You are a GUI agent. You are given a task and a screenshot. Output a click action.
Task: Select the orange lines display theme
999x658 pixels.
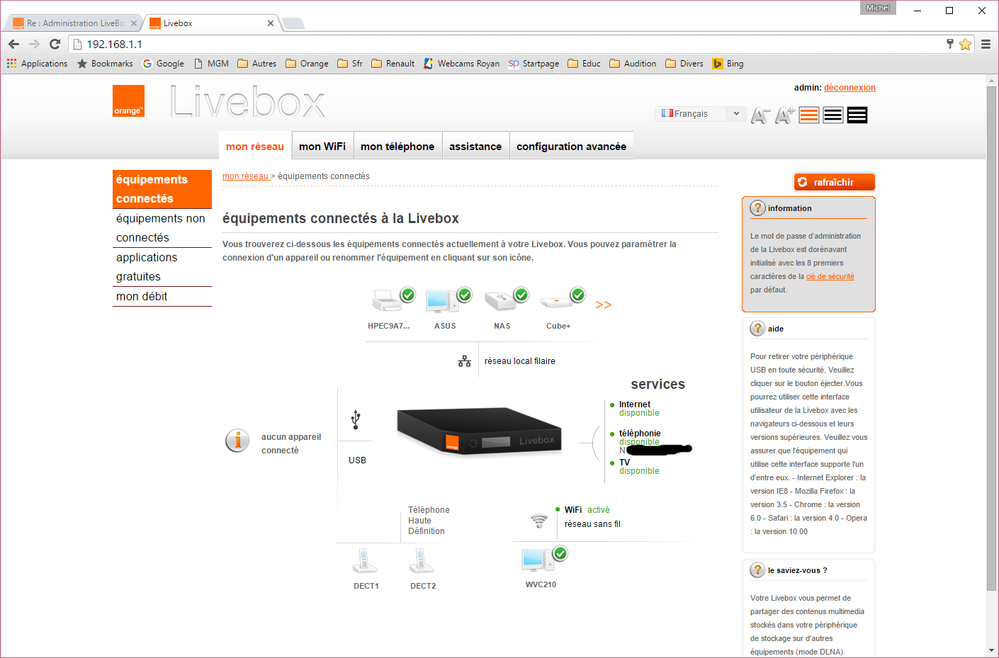click(x=809, y=115)
